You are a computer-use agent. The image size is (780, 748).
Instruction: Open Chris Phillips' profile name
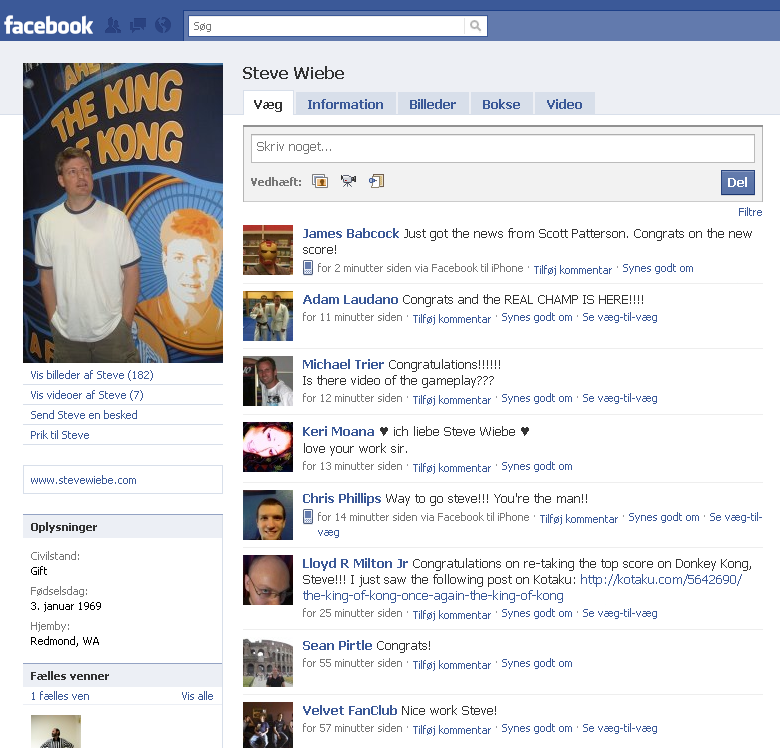[342, 498]
